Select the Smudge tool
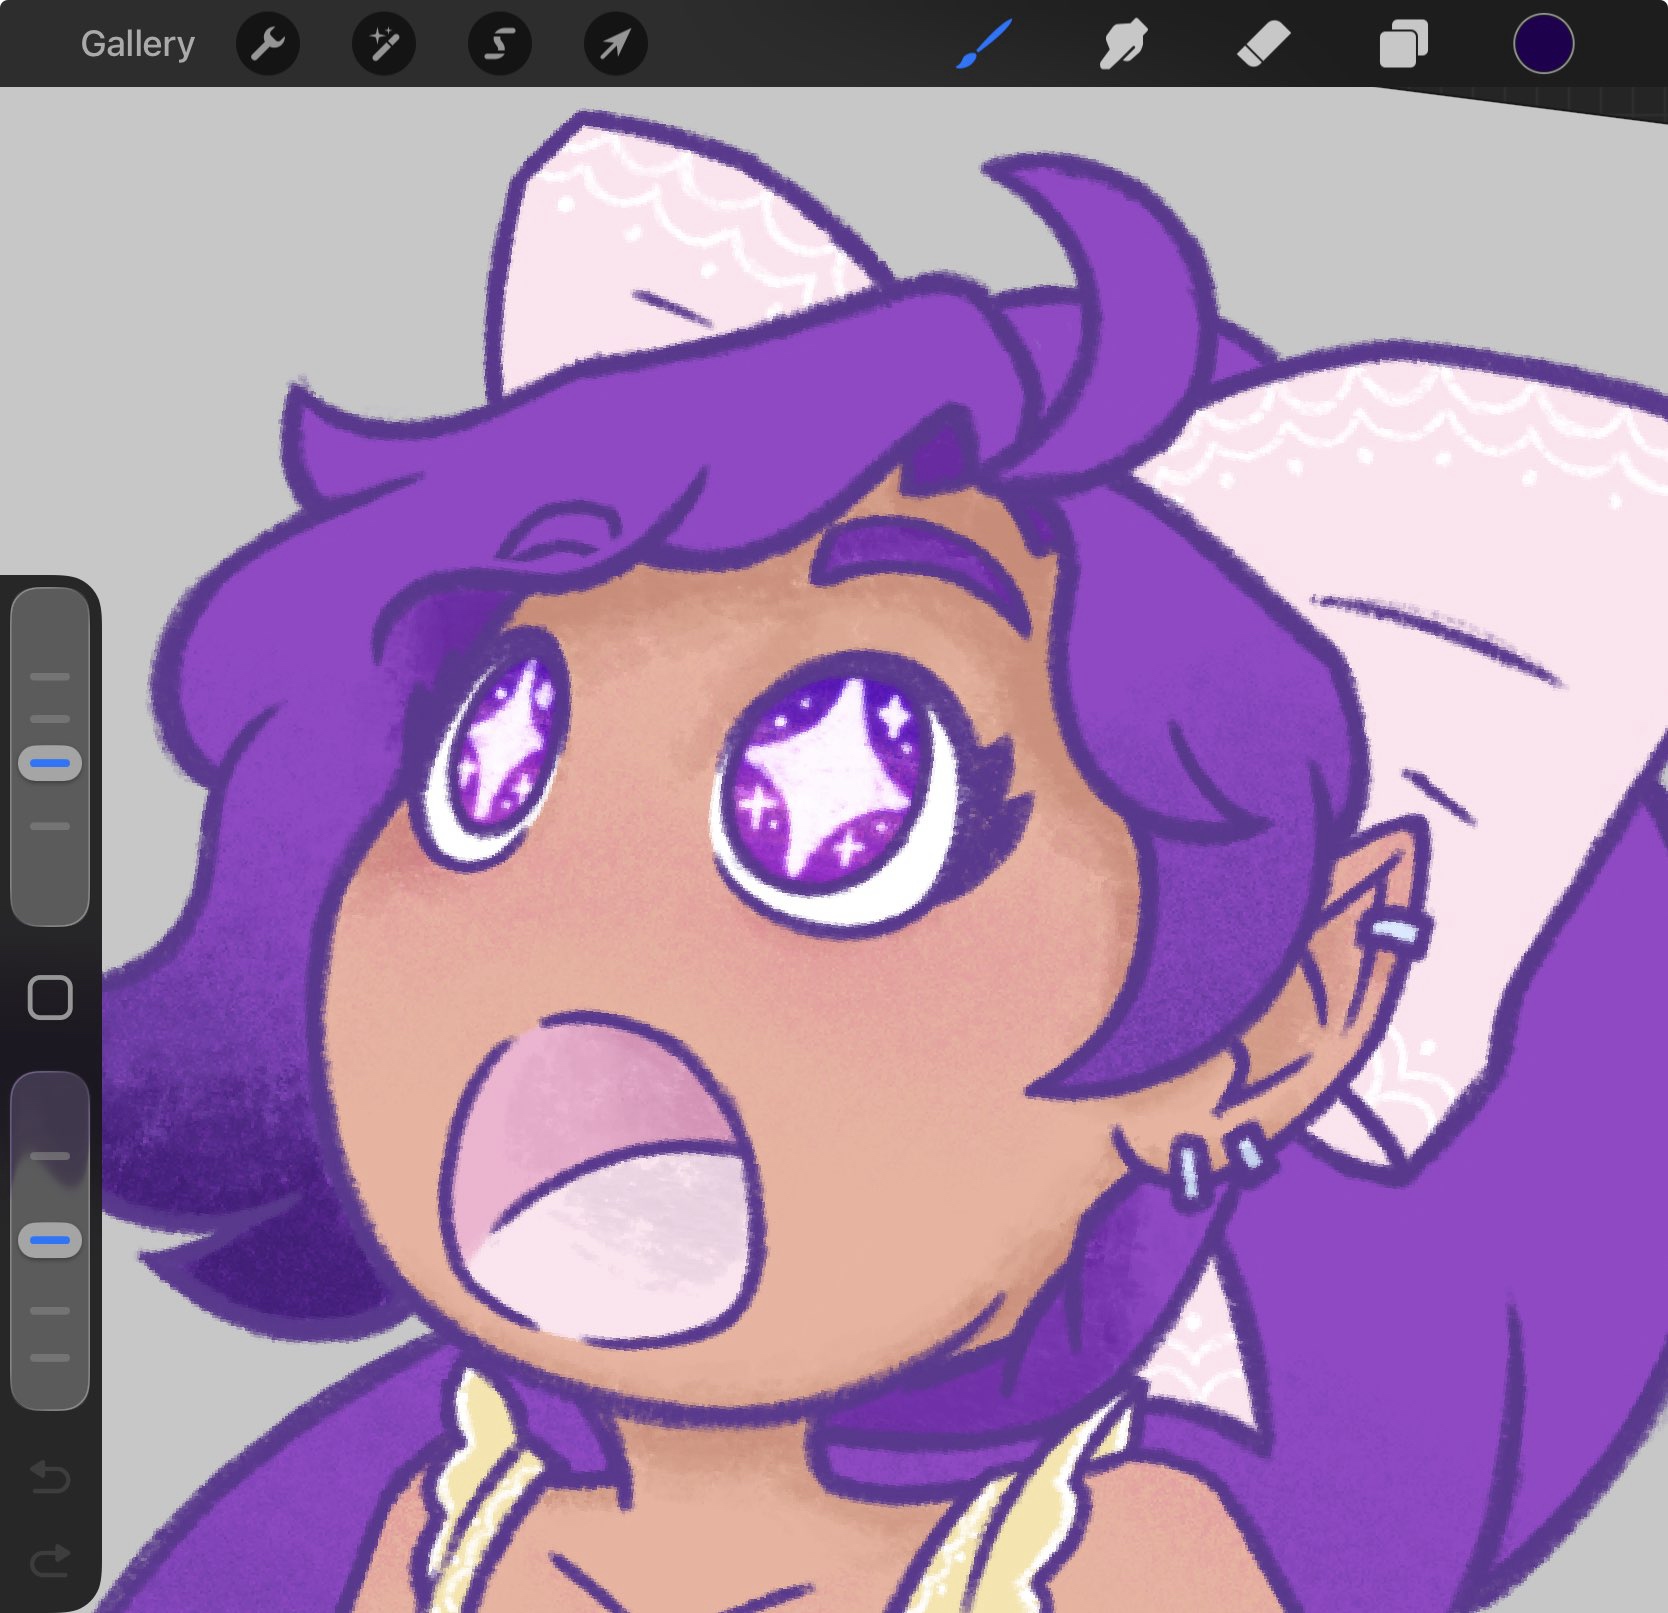Image resolution: width=1668 pixels, height=1613 pixels. pyautogui.click(x=1123, y=45)
